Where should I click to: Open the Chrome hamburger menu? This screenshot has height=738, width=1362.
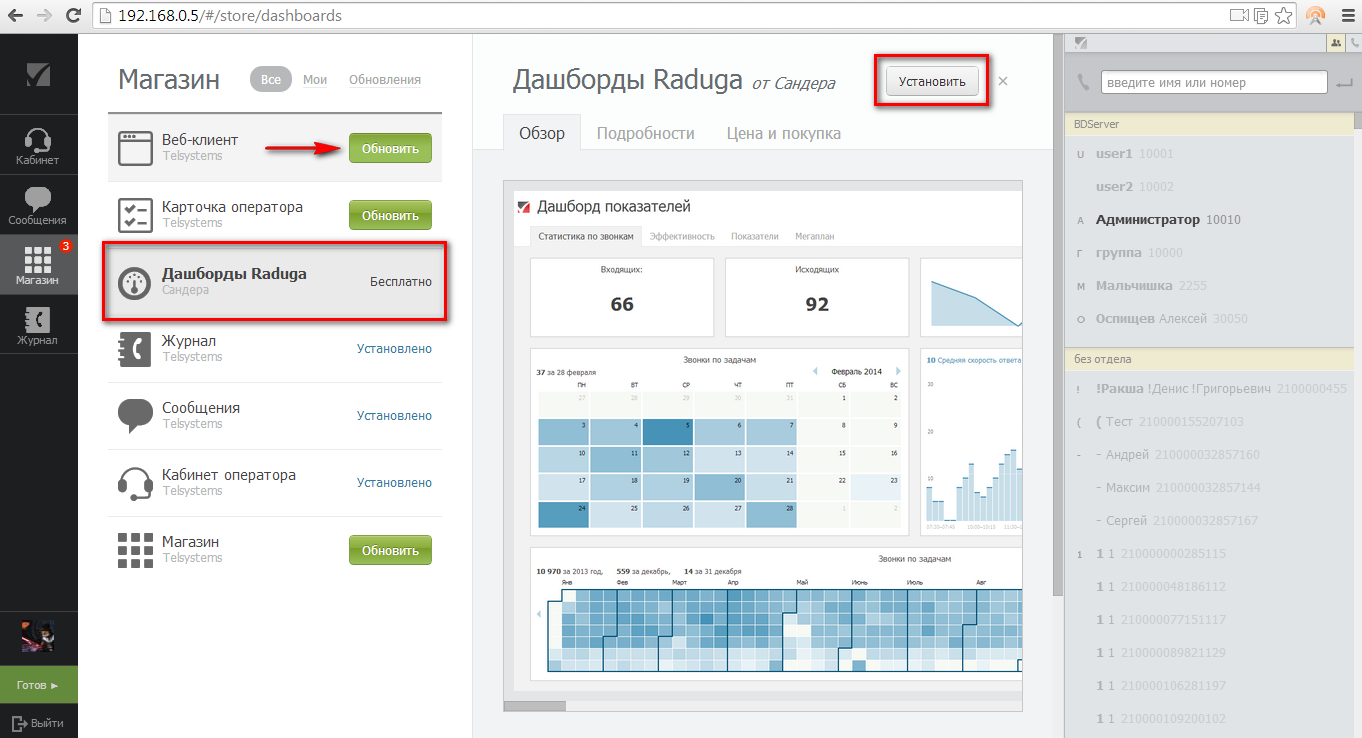1345,15
